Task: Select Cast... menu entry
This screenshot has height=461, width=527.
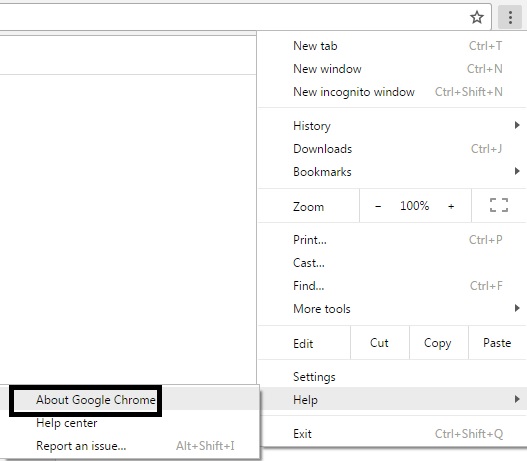Action: 392,263
